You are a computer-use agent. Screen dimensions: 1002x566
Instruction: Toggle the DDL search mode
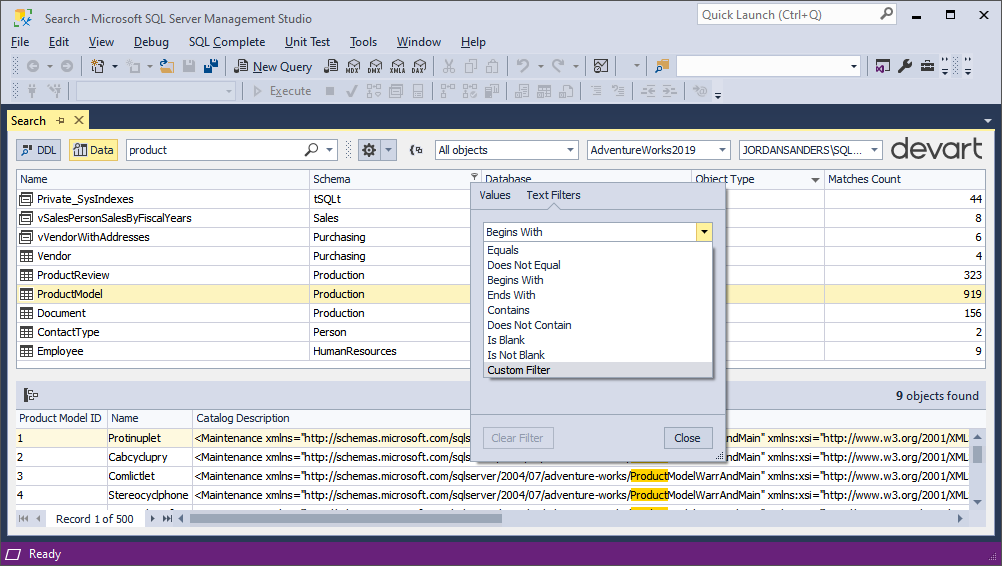(x=39, y=150)
